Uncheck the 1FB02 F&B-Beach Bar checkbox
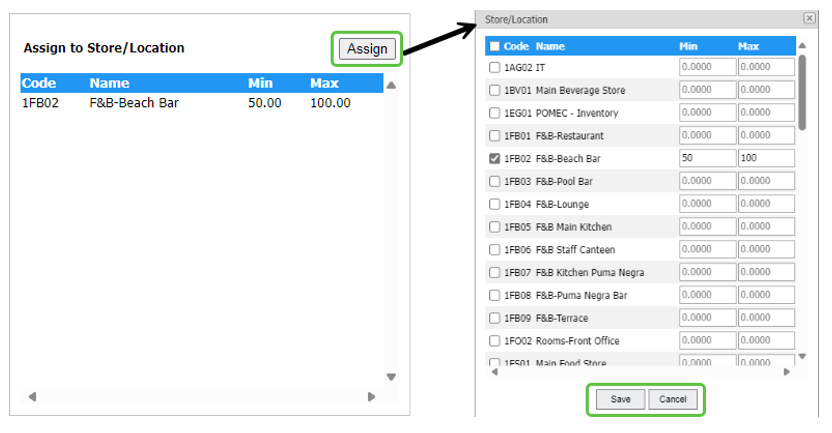 494,159
